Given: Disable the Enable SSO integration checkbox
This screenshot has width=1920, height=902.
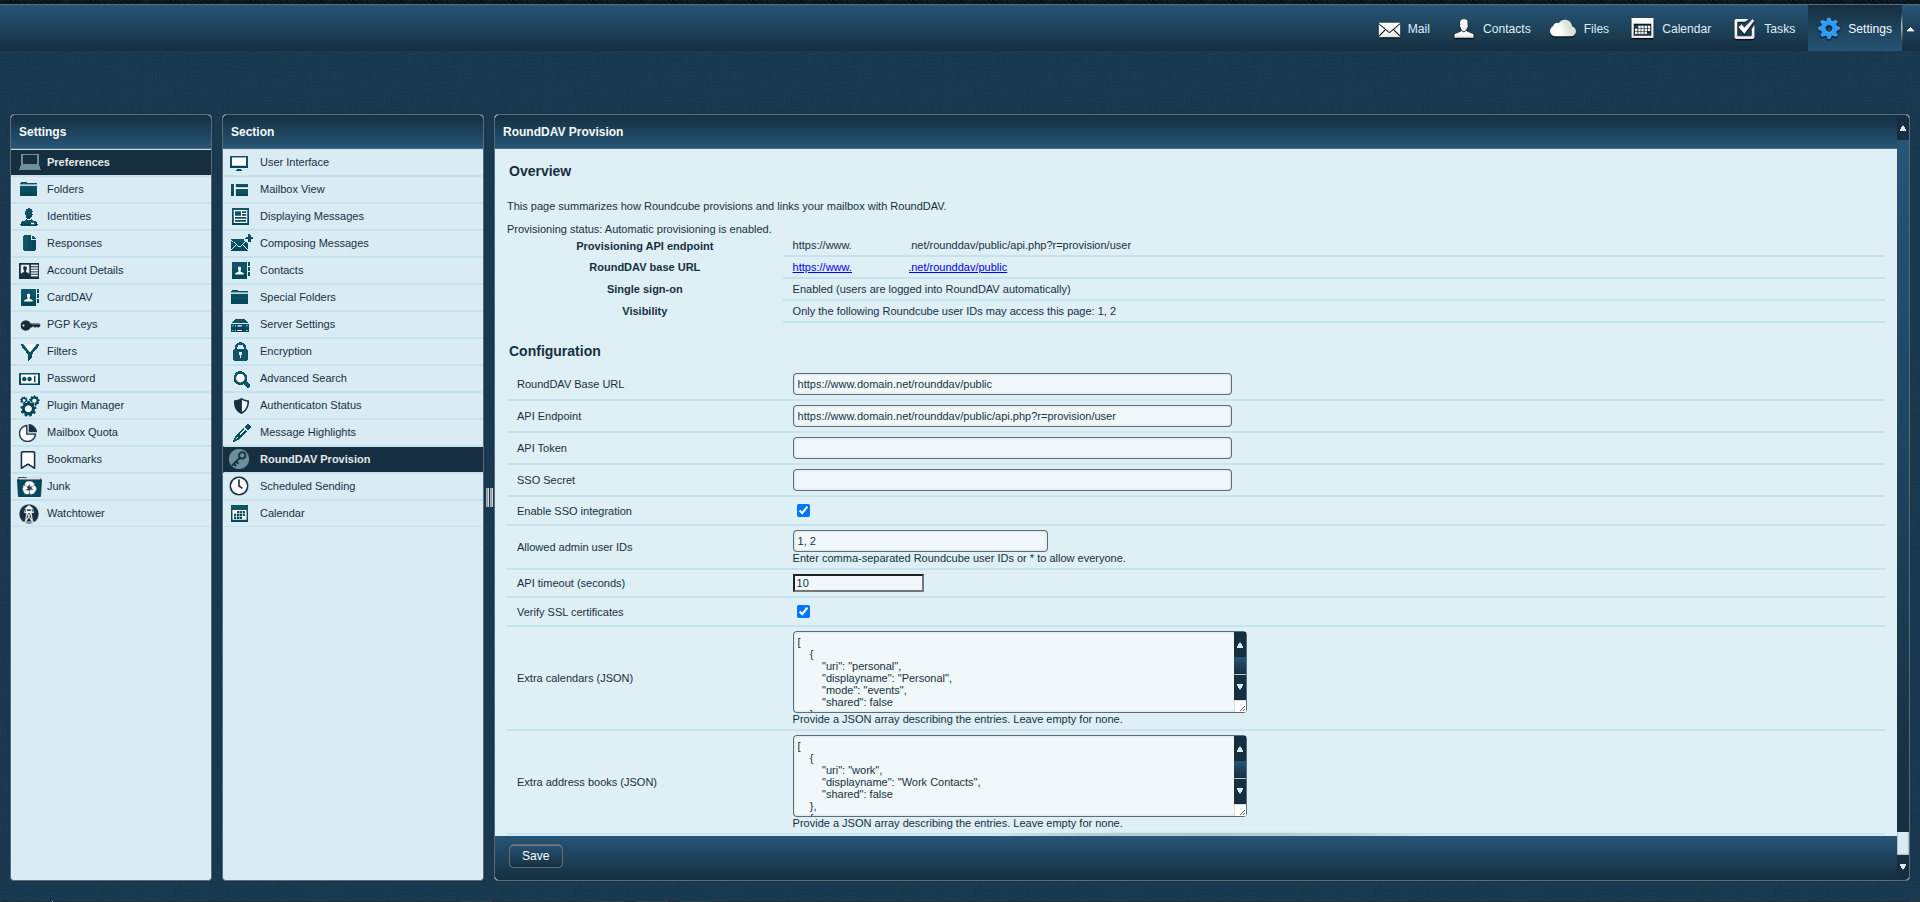Looking at the screenshot, I should click(803, 511).
